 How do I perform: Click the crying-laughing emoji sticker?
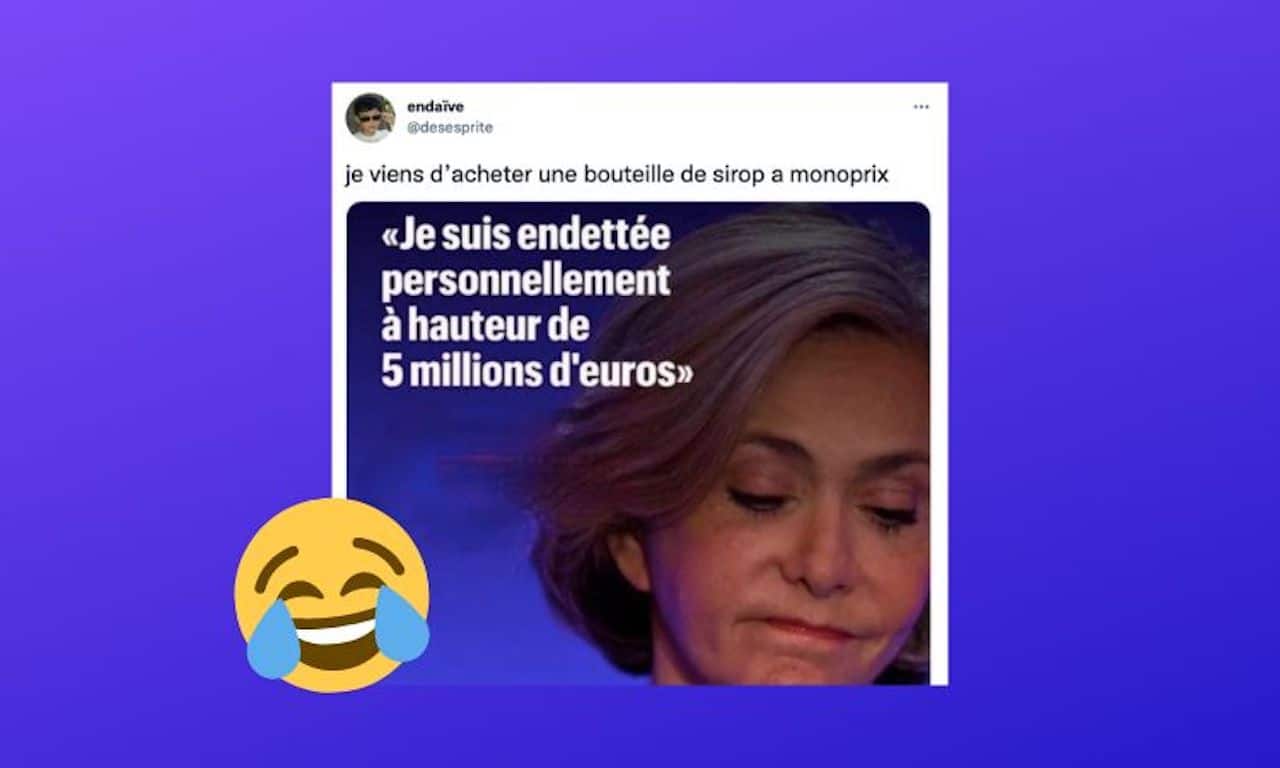[x=332, y=594]
